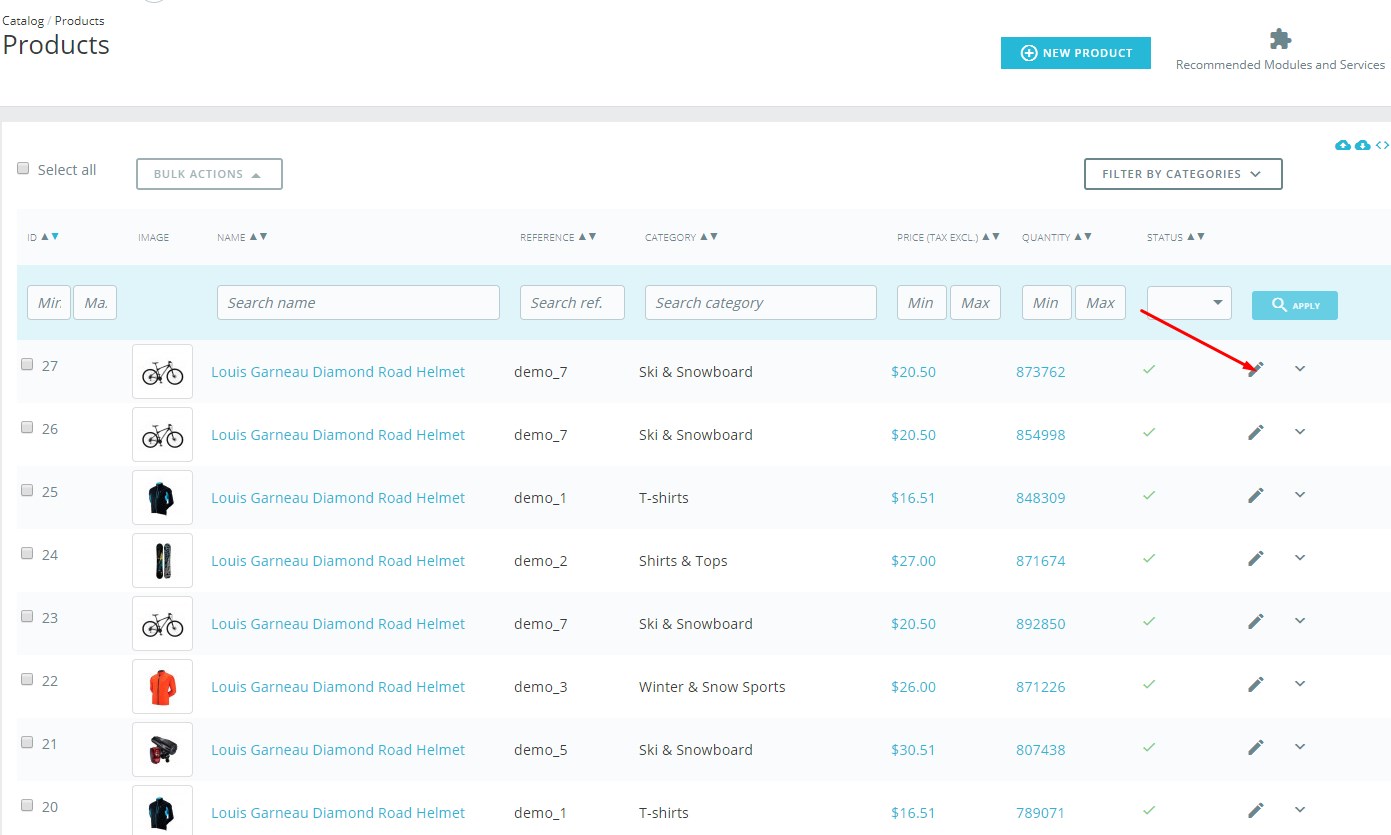Viewport: 1391px width, 835px height.
Task: Sort by the Name column header
Action: [231, 237]
